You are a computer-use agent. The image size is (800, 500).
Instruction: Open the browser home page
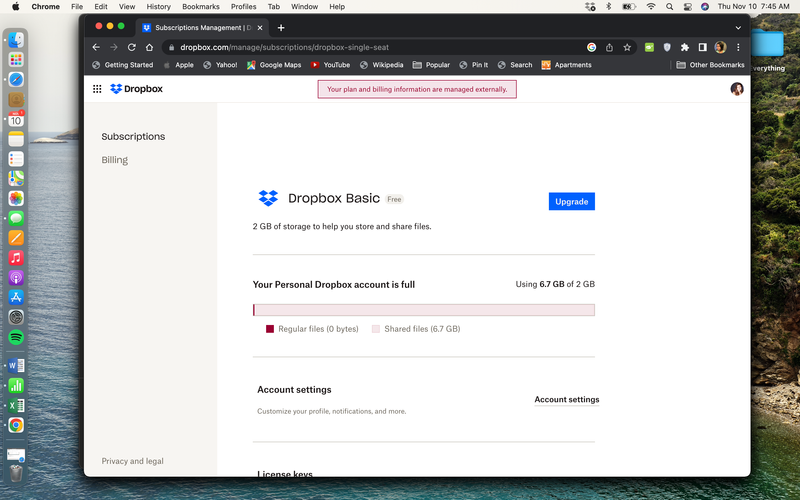pyautogui.click(x=149, y=47)
